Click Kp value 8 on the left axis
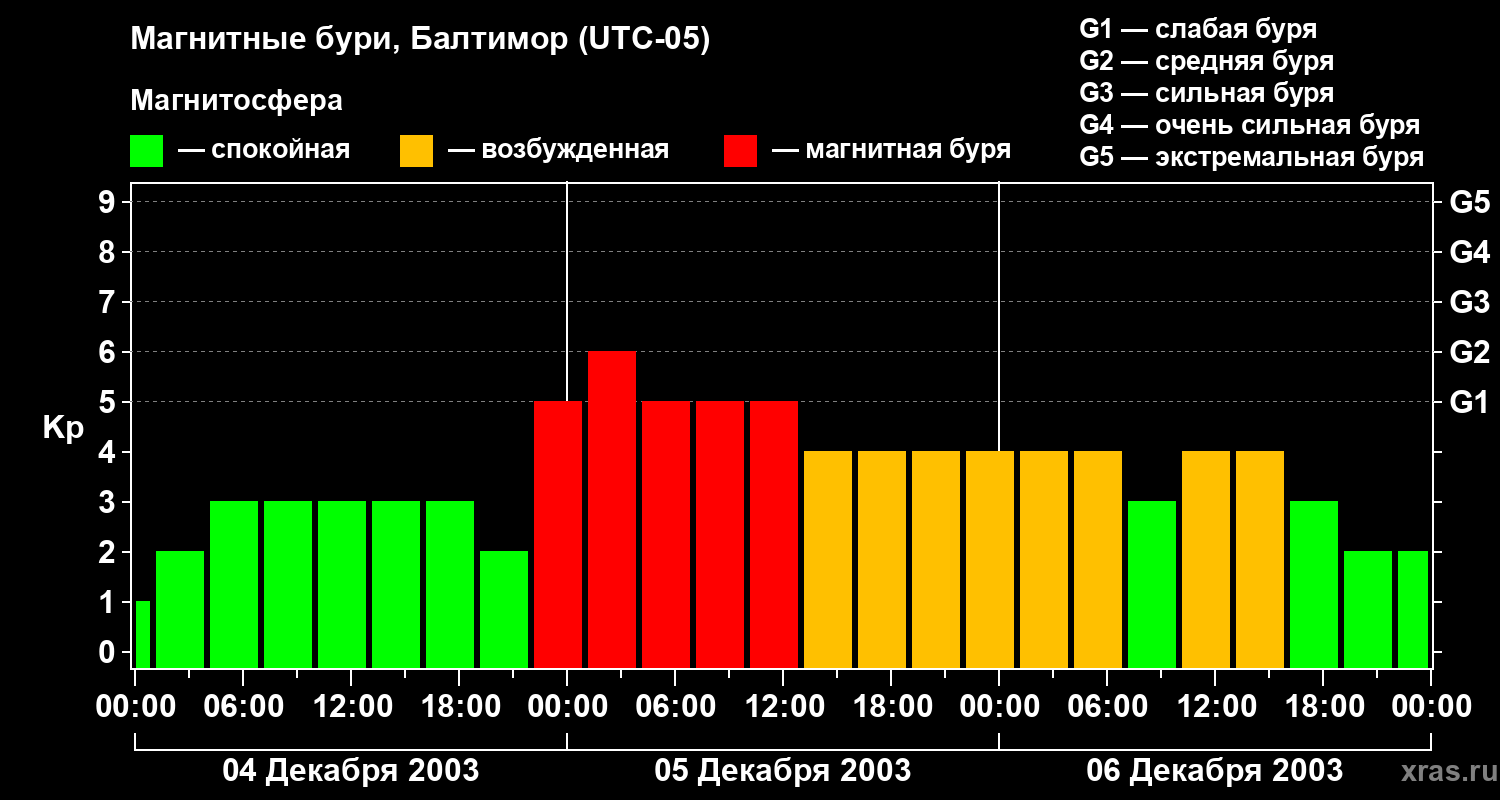 point(109,252)
